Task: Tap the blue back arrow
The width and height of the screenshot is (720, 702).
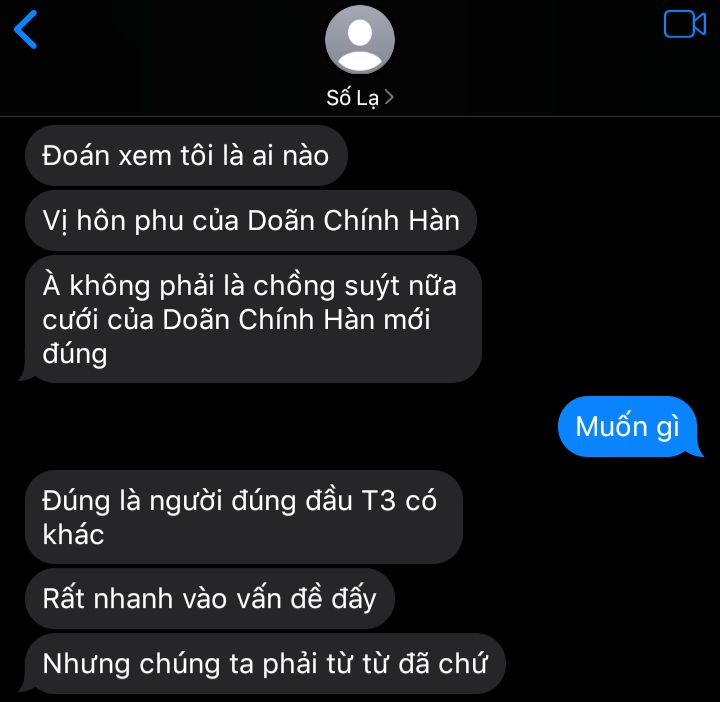Action: click(26, 30)
